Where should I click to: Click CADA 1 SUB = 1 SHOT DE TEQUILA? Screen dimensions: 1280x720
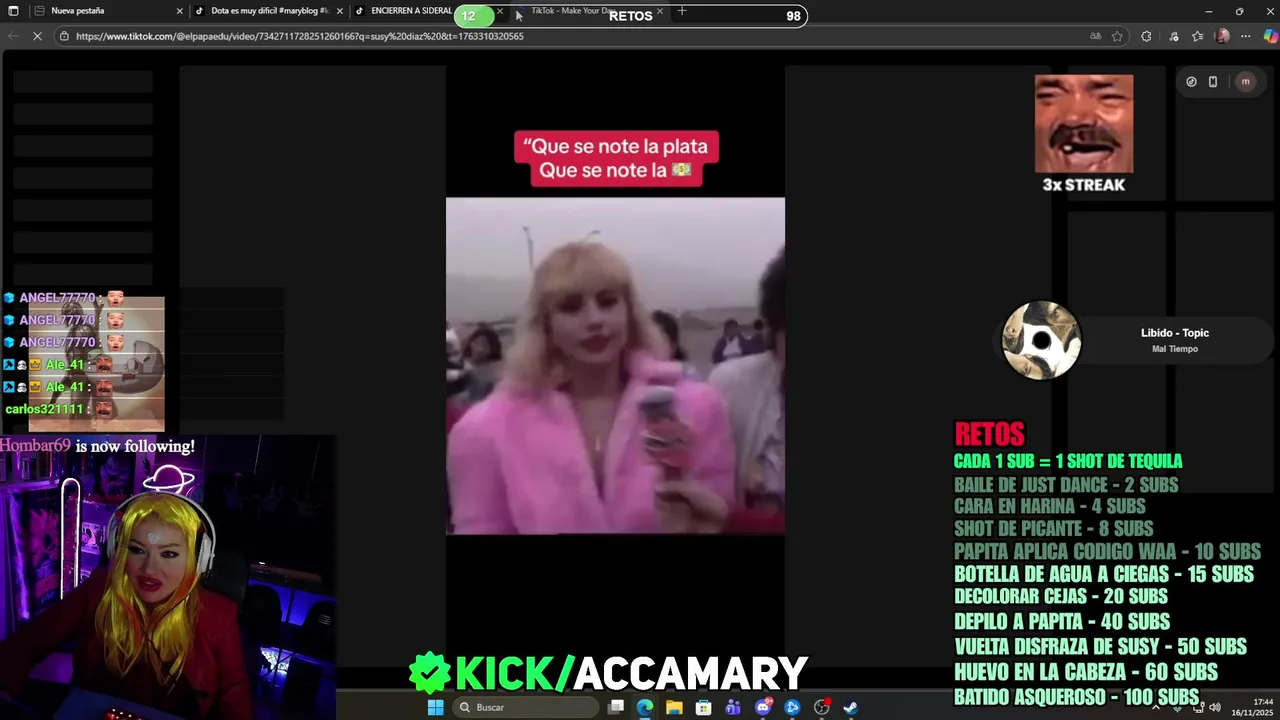(1068, 461)
